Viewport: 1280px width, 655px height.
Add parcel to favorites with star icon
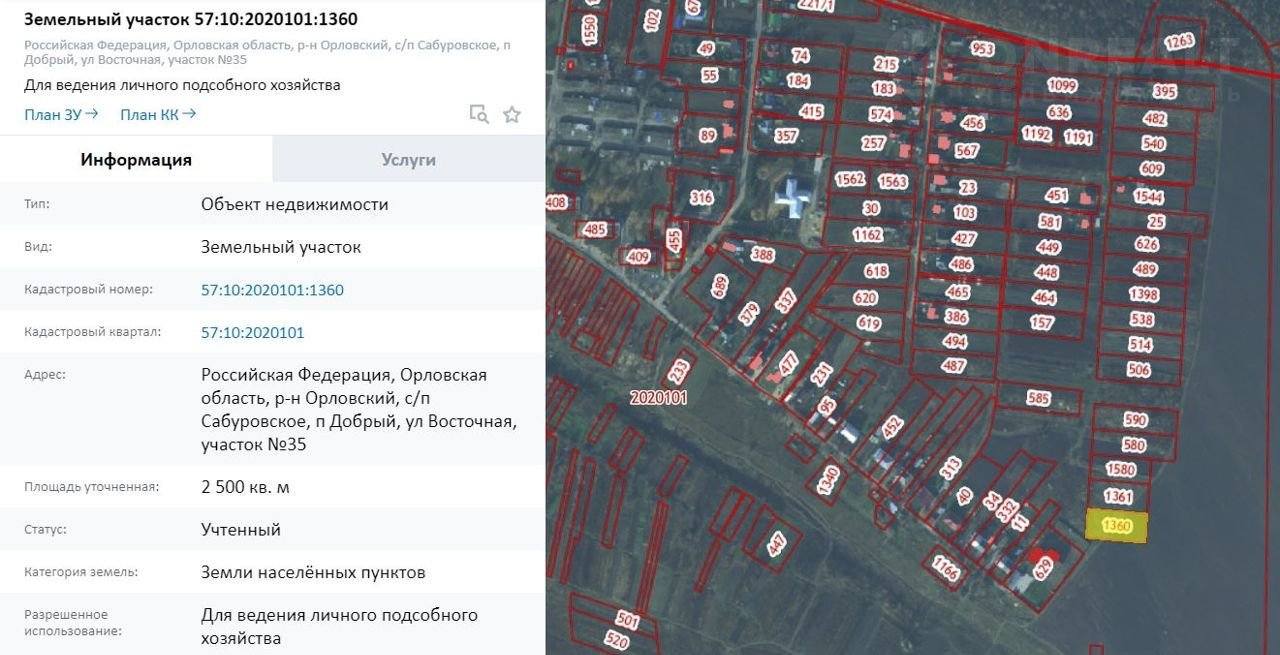[x=512, y=114]
